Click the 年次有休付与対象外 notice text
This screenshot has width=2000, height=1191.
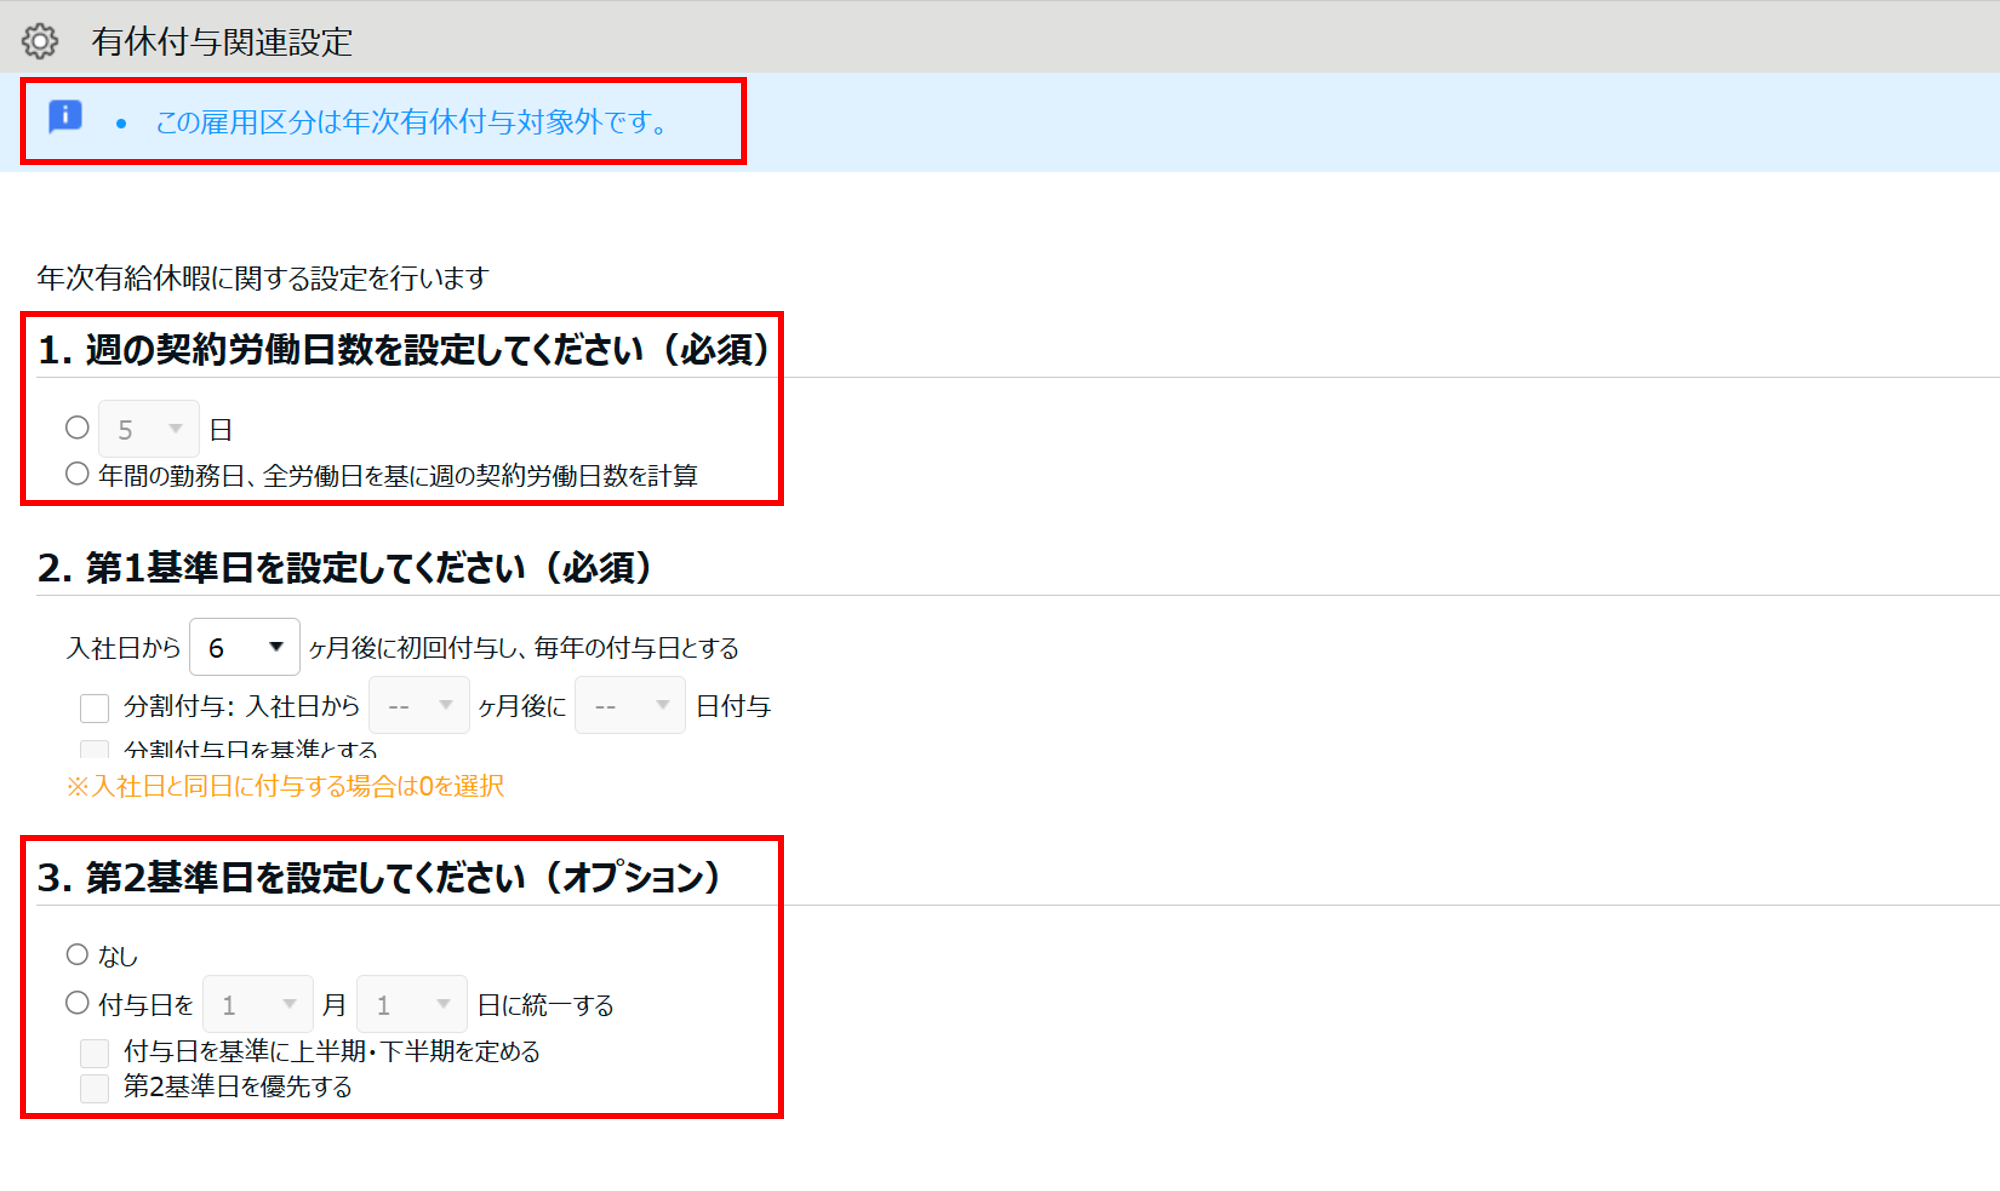411,123
